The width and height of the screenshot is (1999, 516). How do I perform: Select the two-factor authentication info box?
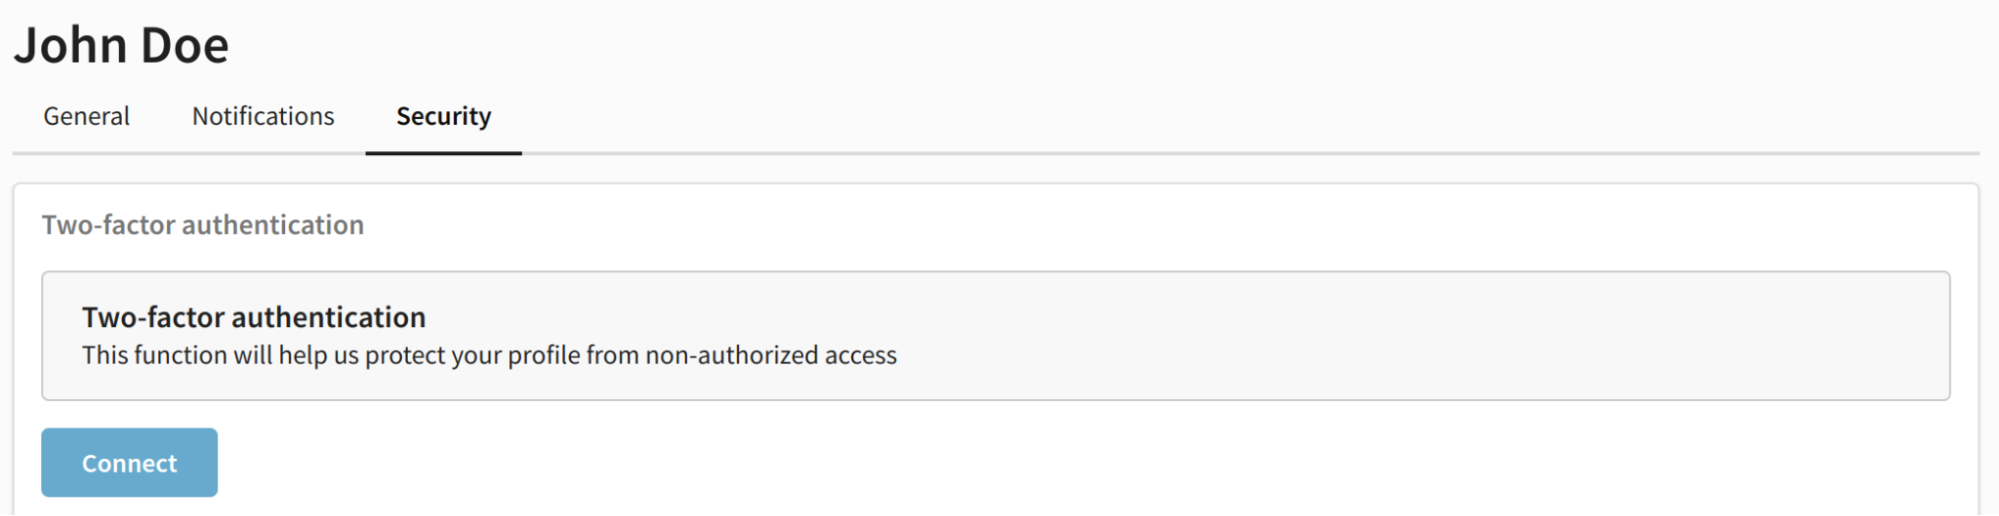pos(995,336)
